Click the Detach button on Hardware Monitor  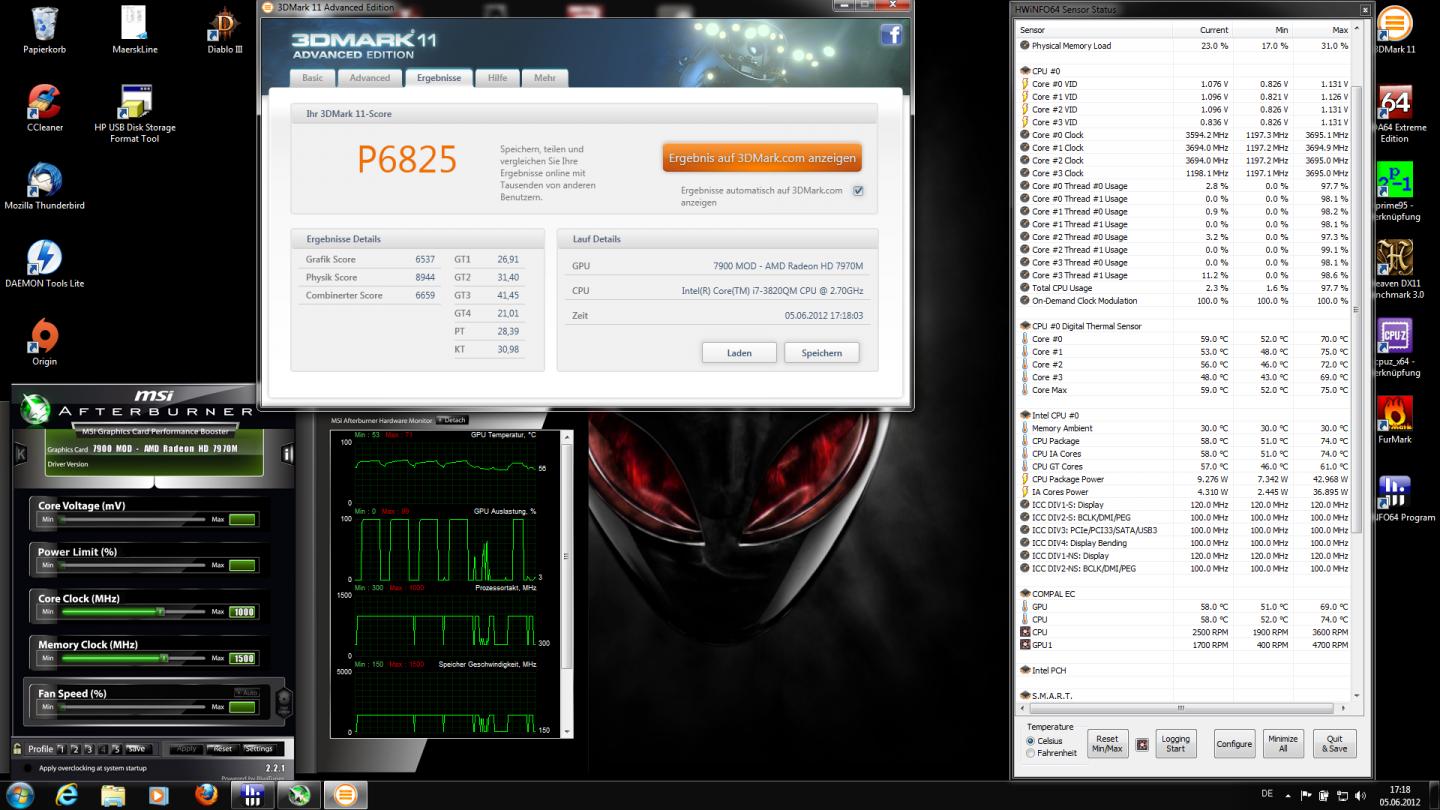pos(453,420)
